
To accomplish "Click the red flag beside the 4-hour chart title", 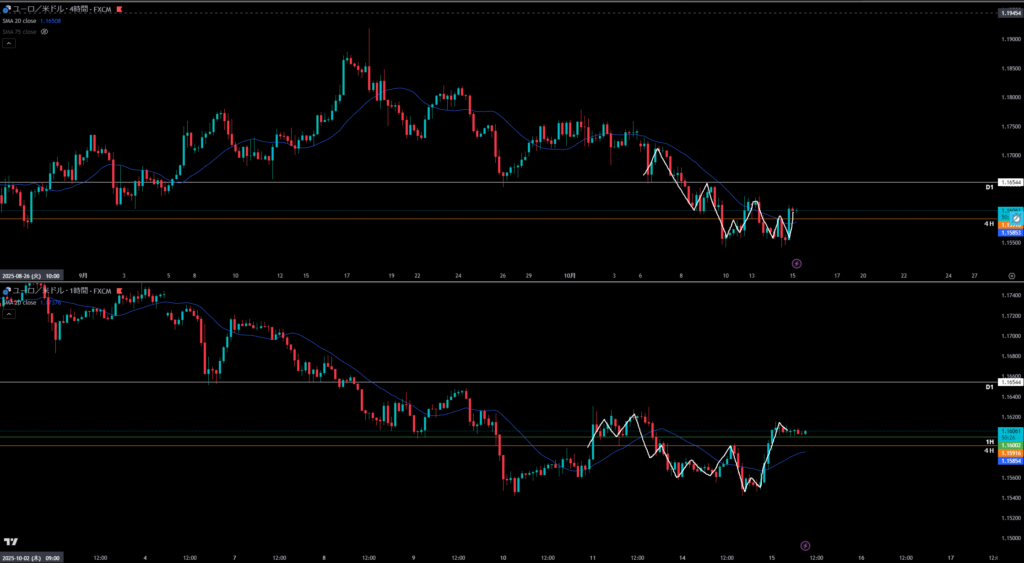I will point(121,9).
